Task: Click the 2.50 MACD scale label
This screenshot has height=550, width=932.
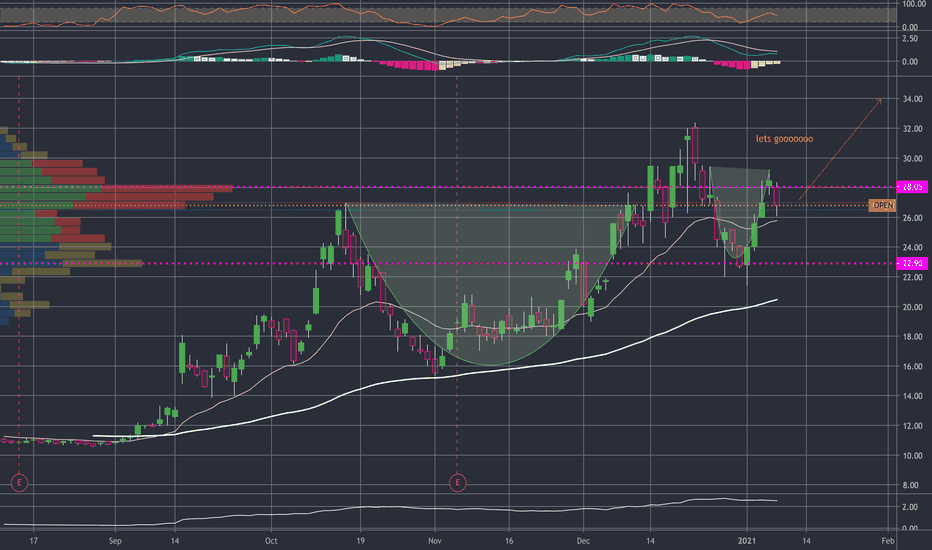Action: point(910,39)
